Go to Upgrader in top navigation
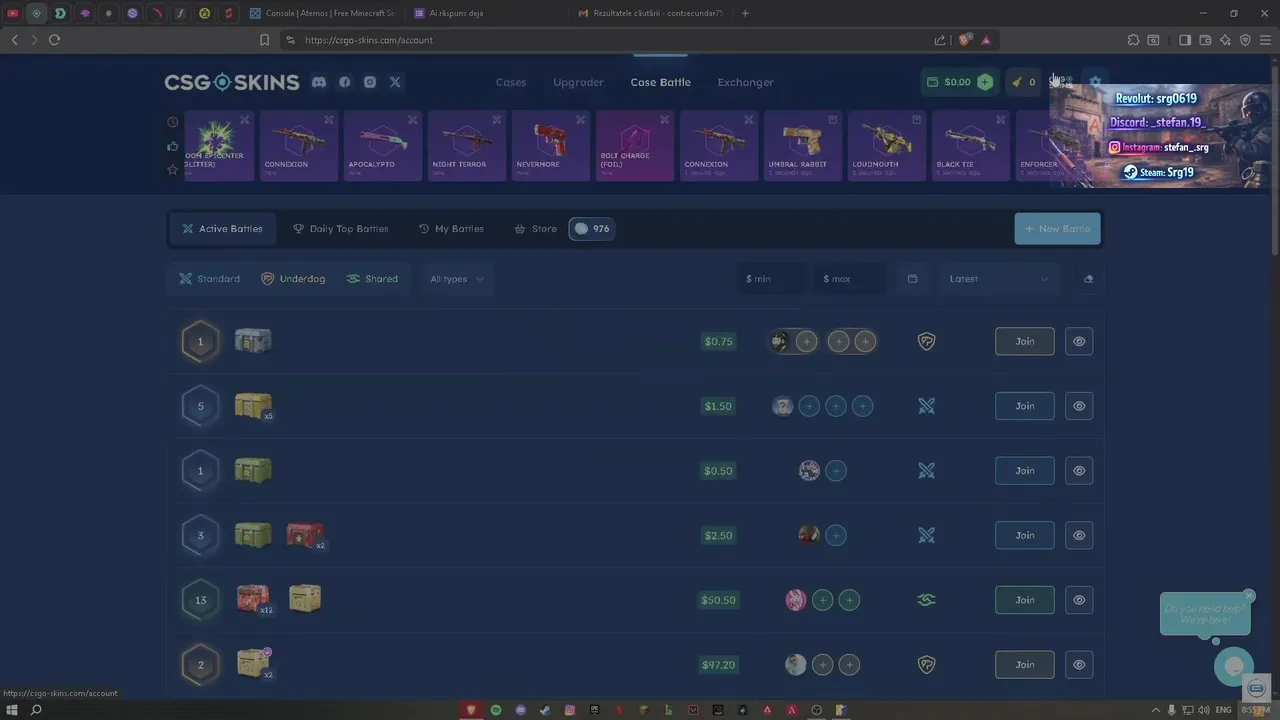 coord(578,82)
